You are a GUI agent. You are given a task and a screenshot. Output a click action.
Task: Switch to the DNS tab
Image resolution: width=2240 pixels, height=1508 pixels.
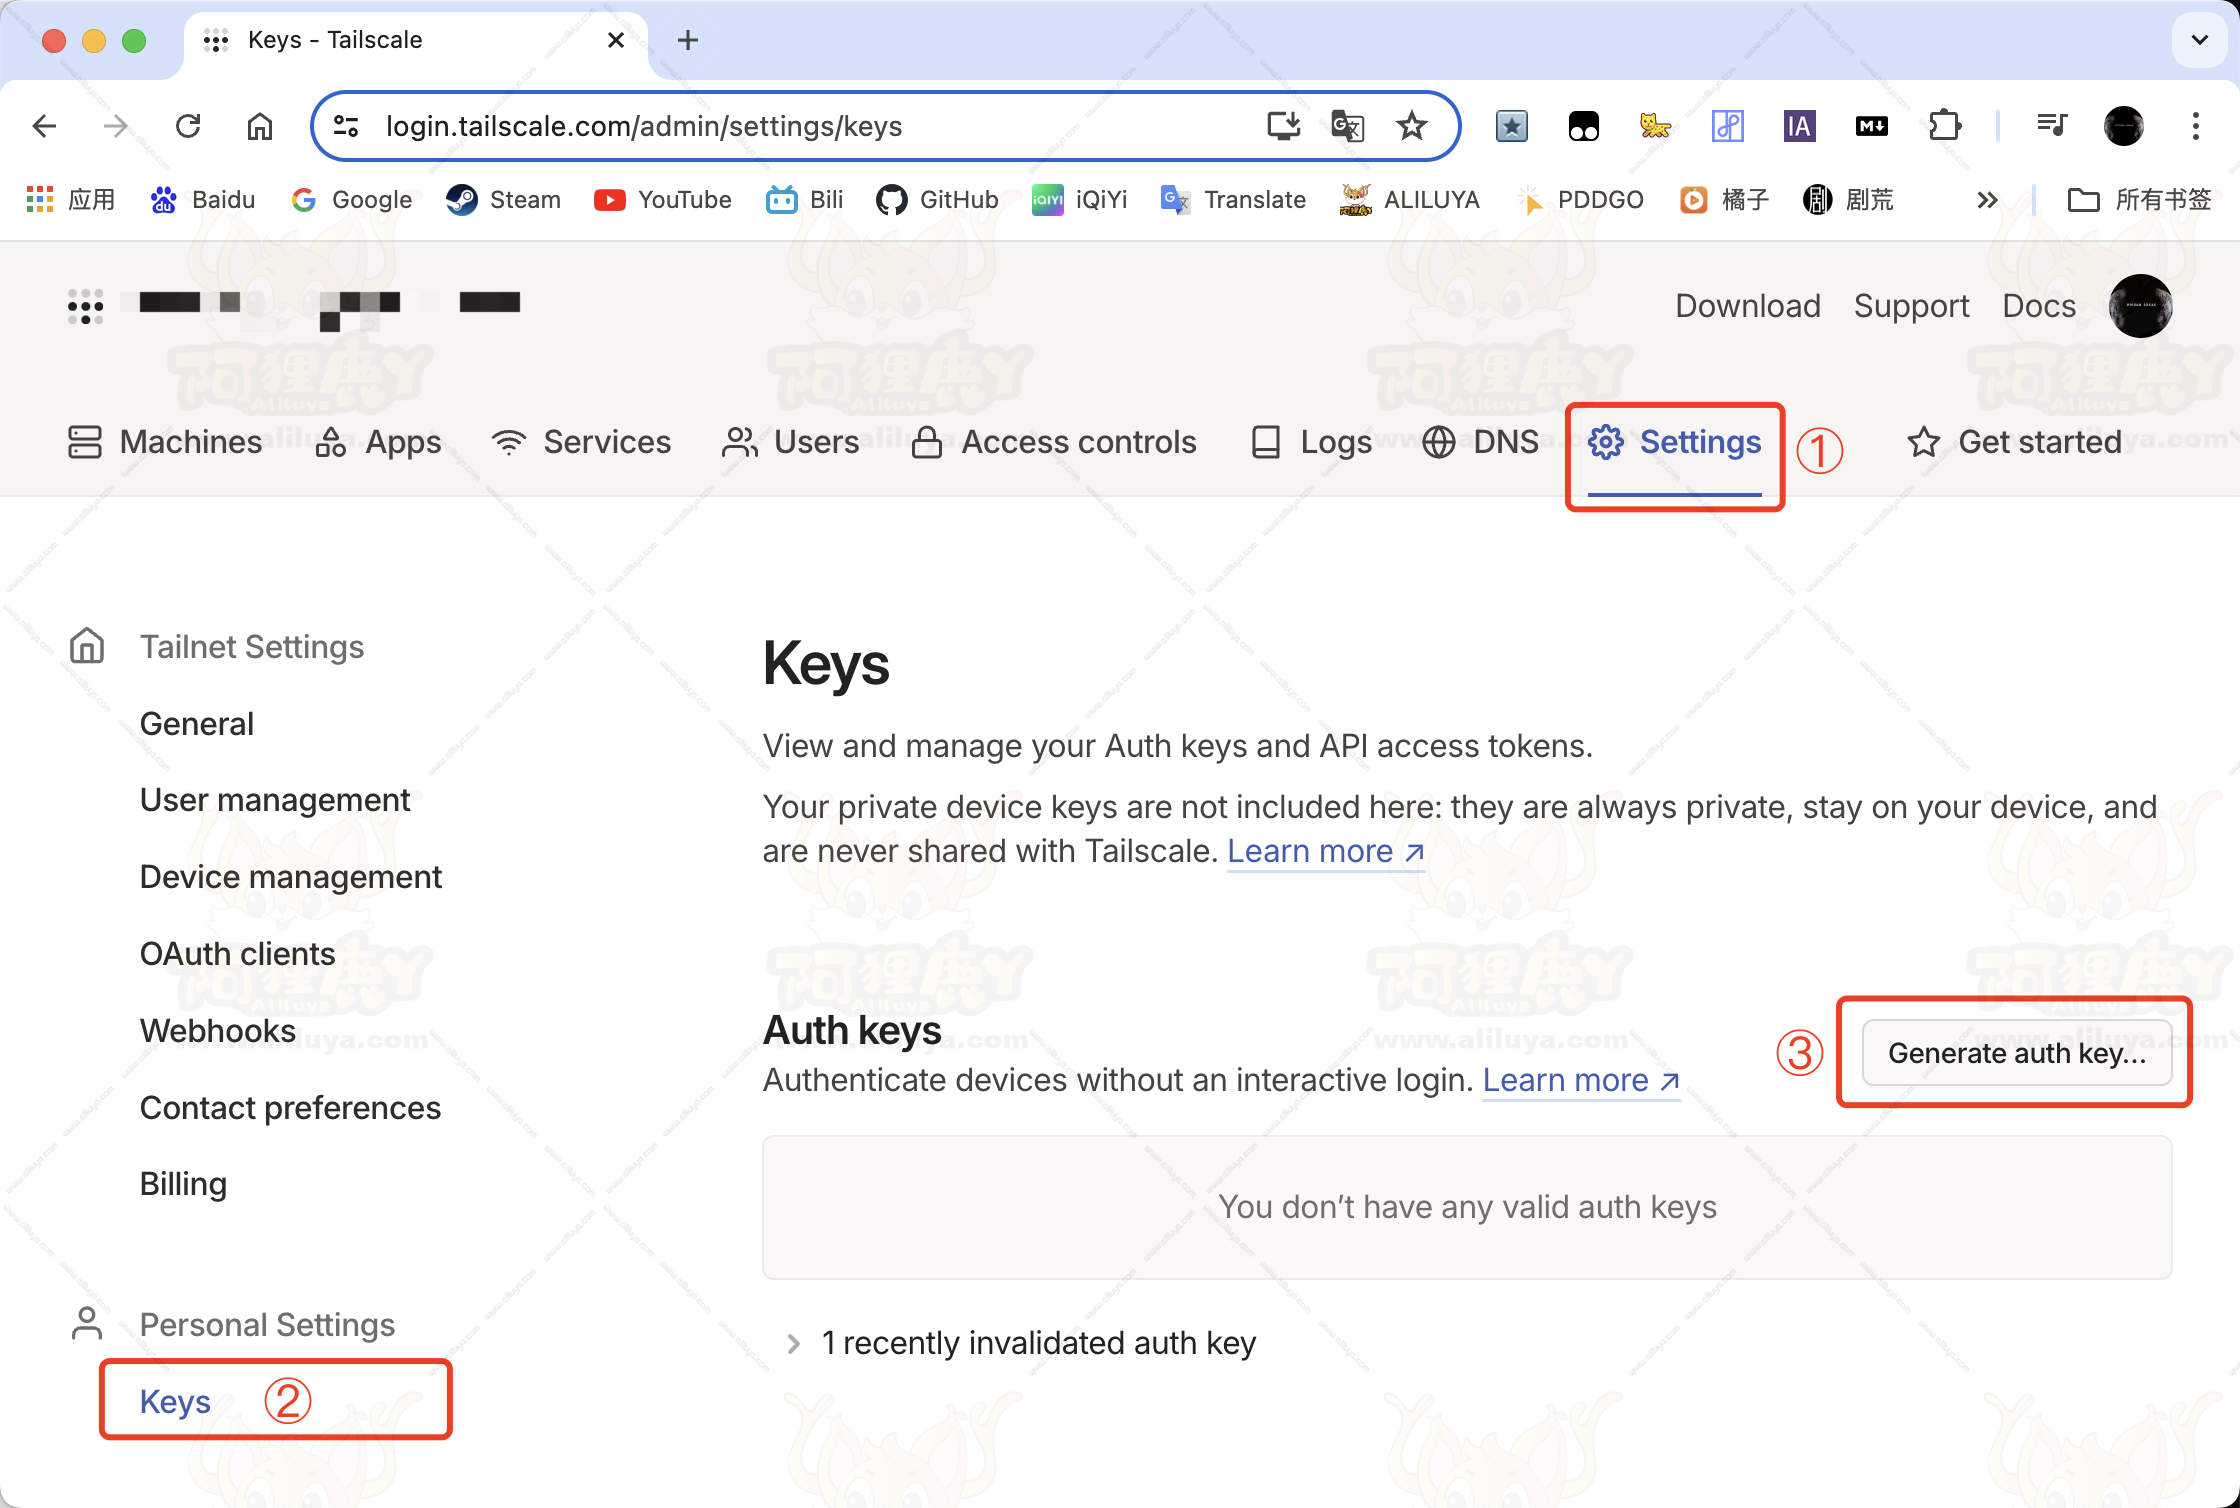click(1480, 442)
